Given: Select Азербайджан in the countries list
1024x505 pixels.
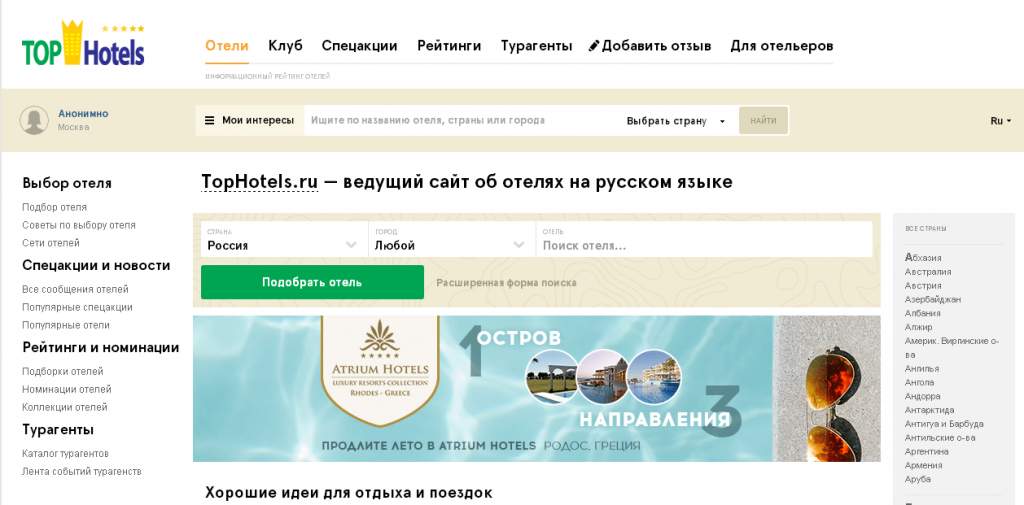Looking at the screenshot, I should [933, 299].
